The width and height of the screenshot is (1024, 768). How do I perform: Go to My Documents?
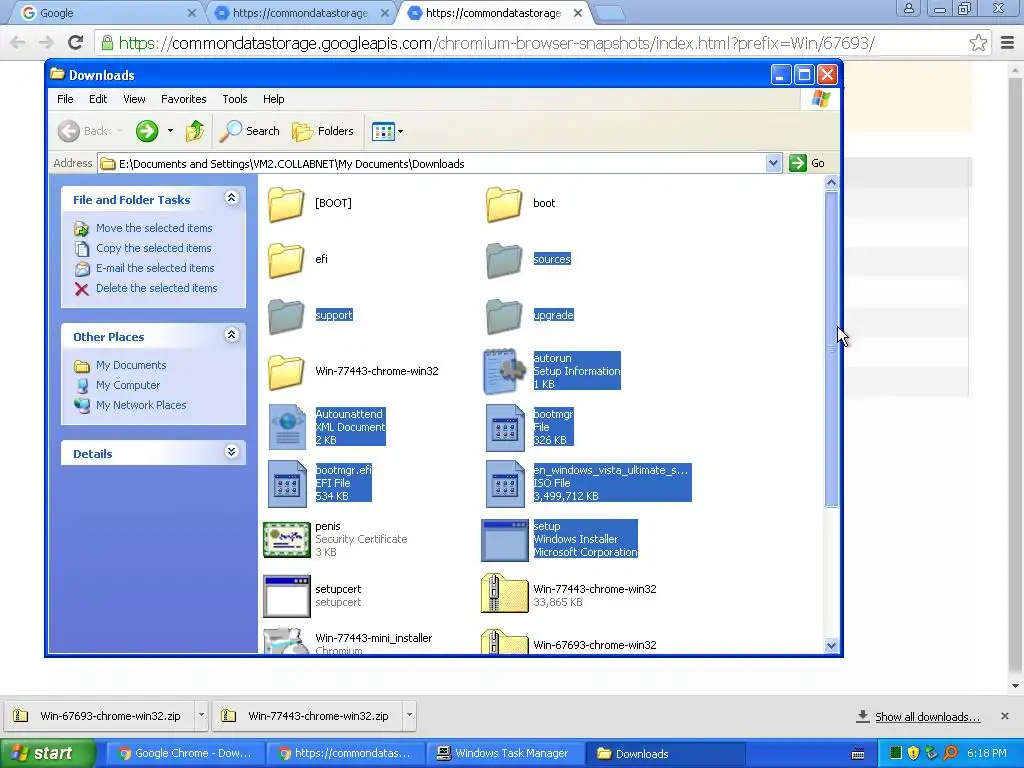click(x=131, y=366)
